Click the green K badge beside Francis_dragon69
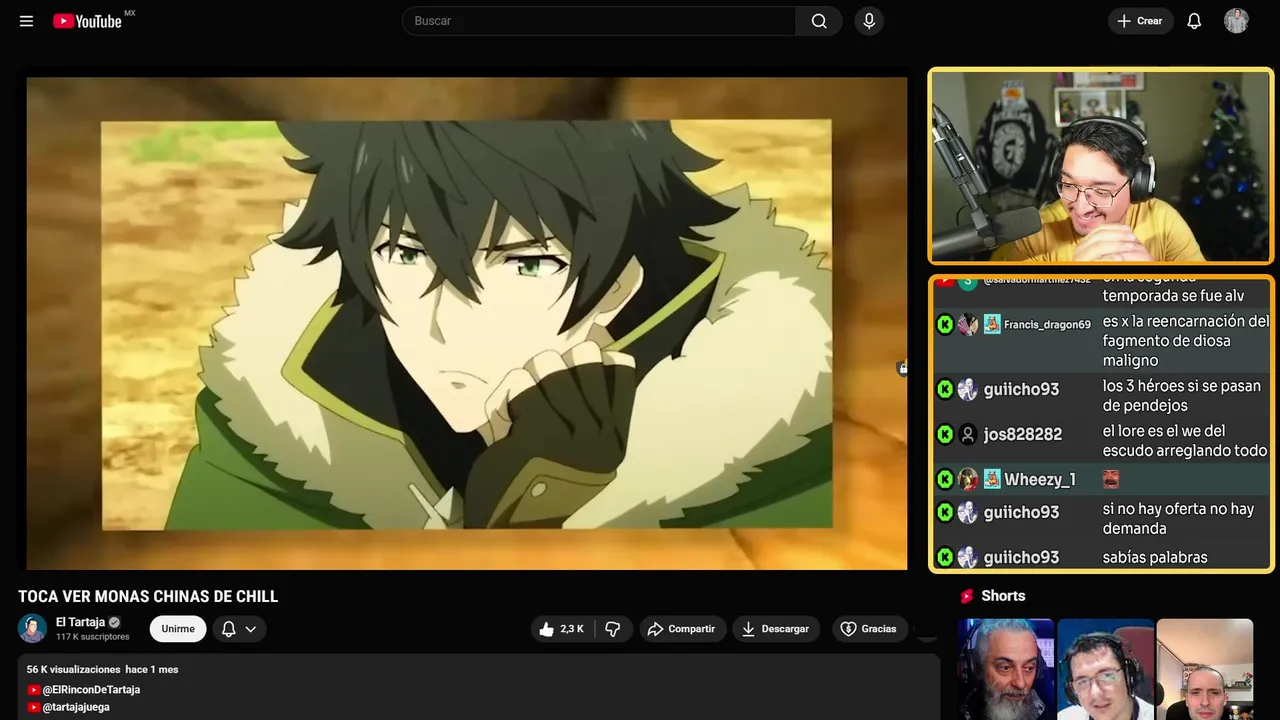Viewport: 1280px width, 720px height. (x=945, y=325)
